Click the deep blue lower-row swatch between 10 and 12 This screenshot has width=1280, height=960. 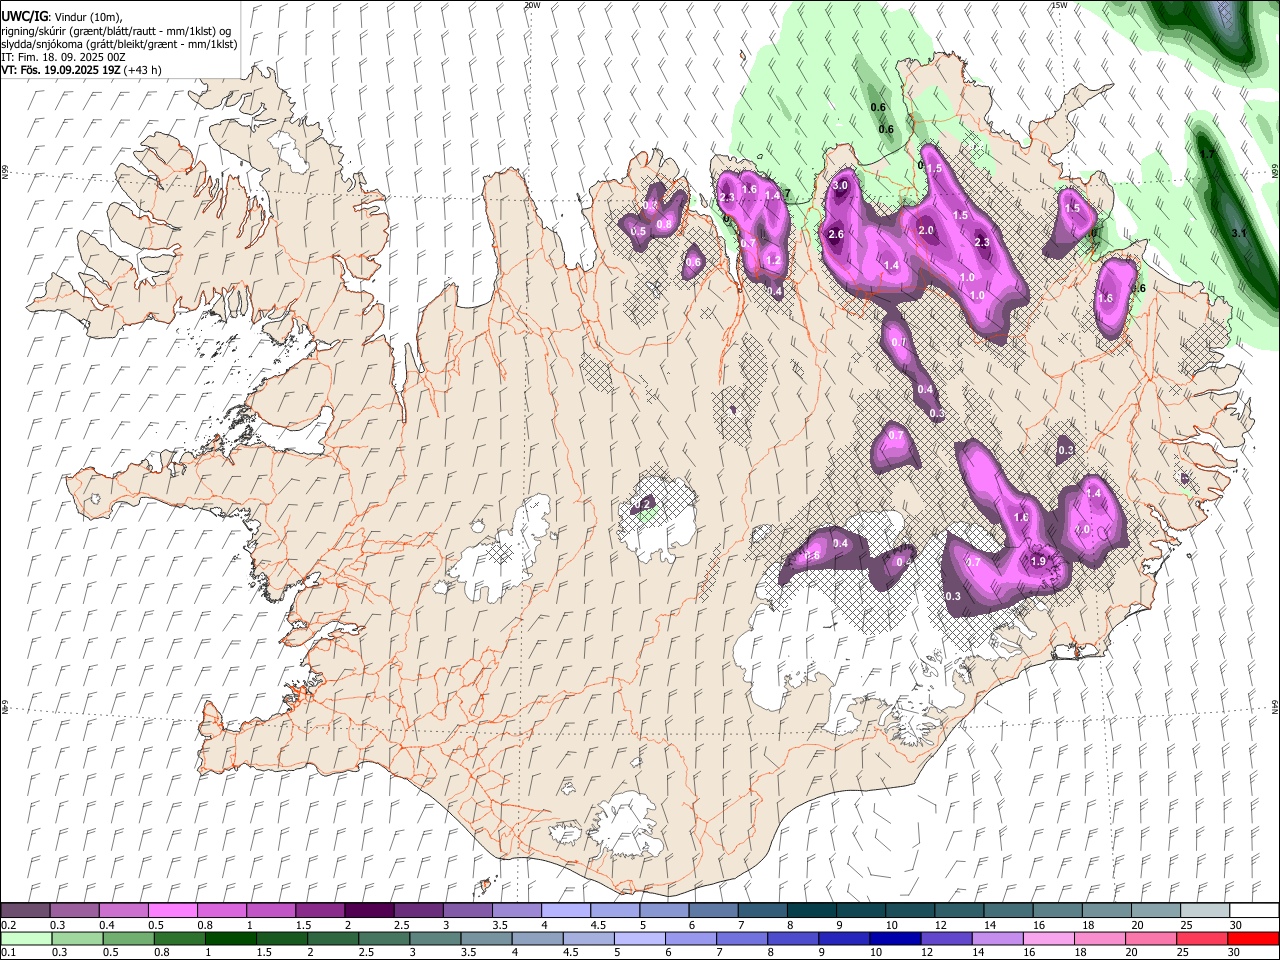893,939
